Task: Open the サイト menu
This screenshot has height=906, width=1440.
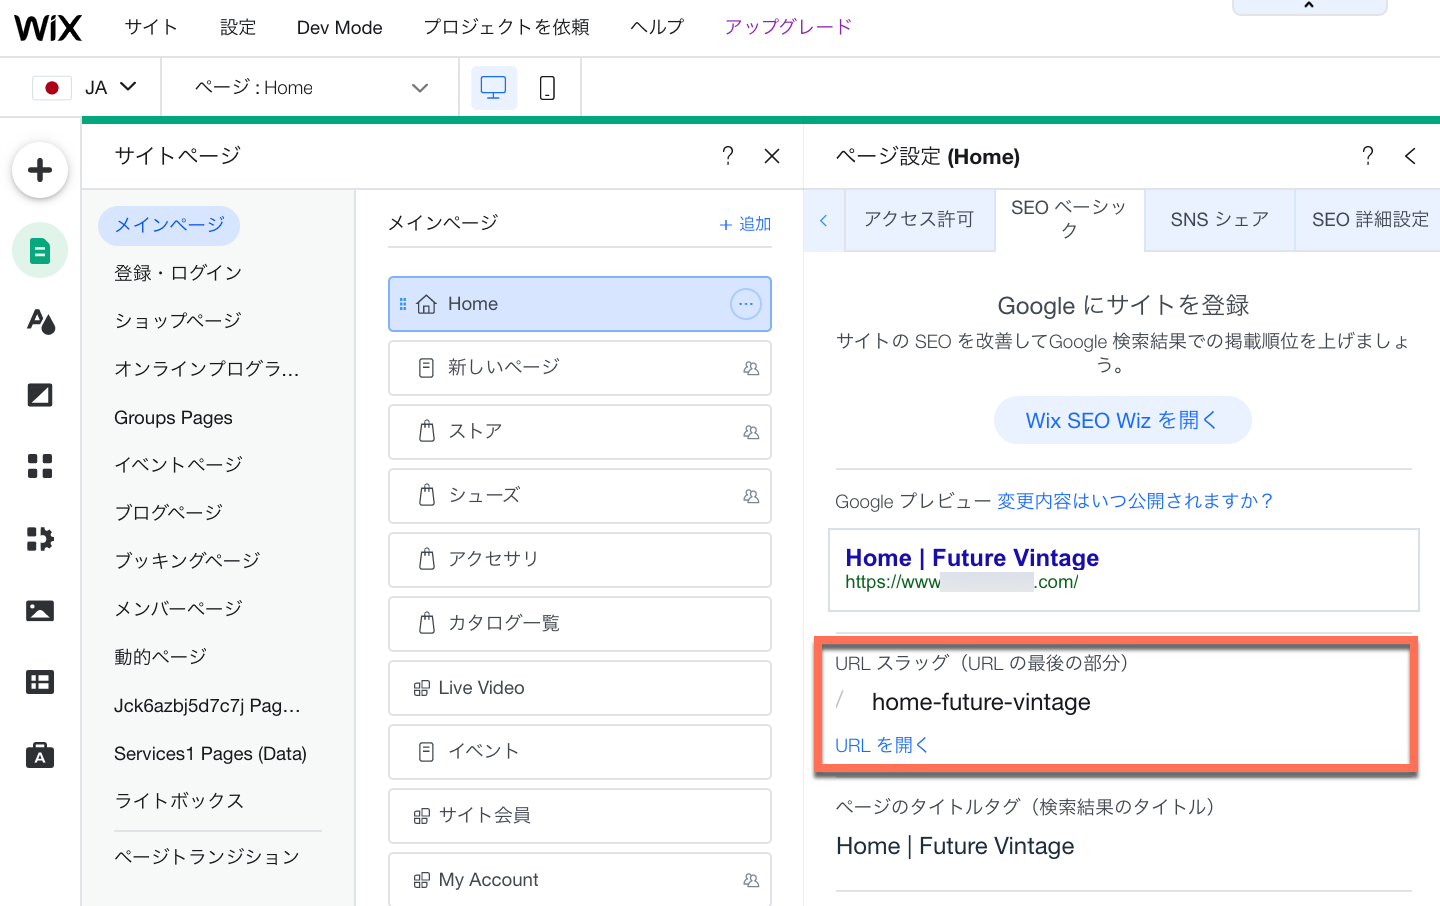Action: 151,27
